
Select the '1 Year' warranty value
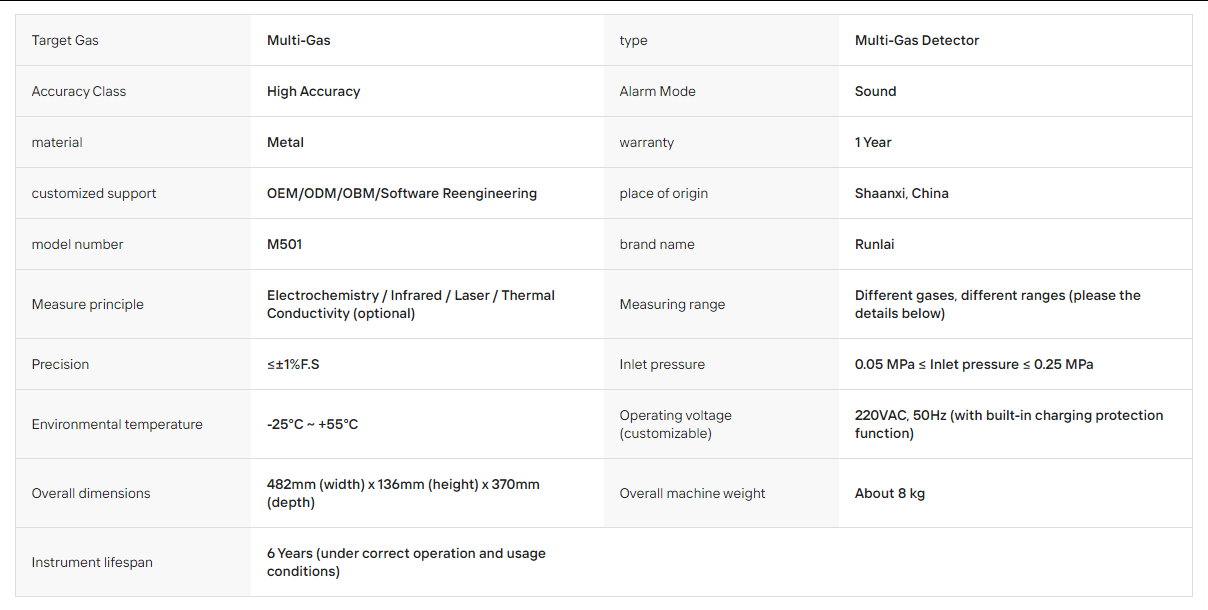pyautogui.click(x=873, y=142)
